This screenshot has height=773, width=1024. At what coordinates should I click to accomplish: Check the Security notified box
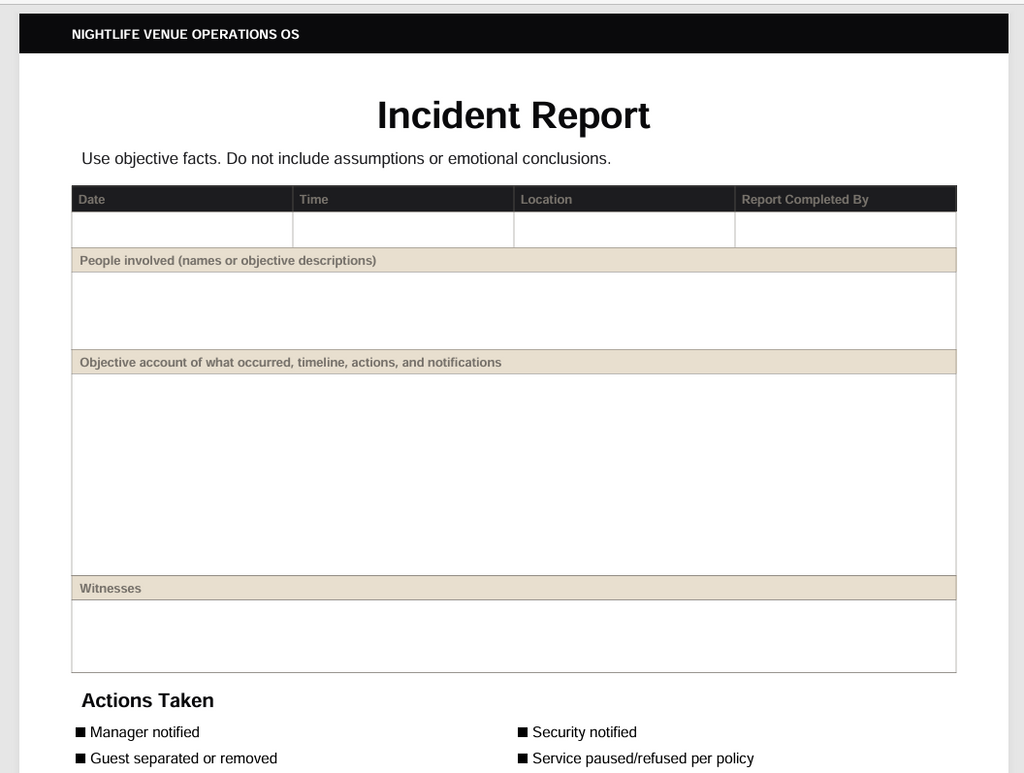(x=522, y=733)
